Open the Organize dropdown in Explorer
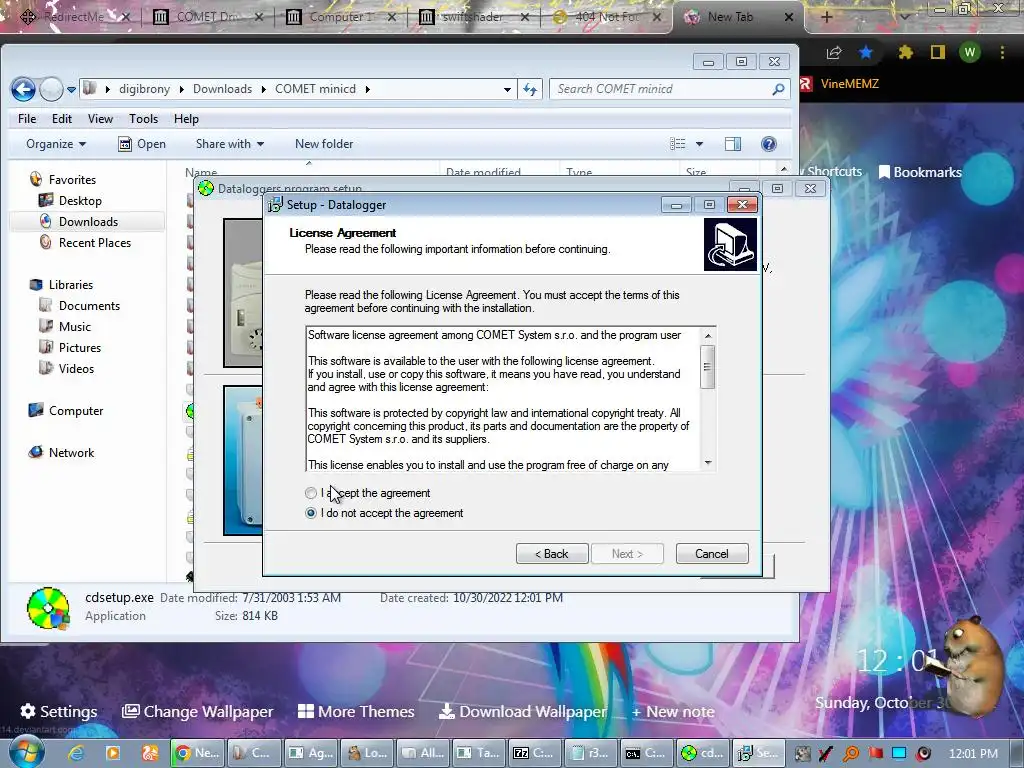 [x=56, y=144]
